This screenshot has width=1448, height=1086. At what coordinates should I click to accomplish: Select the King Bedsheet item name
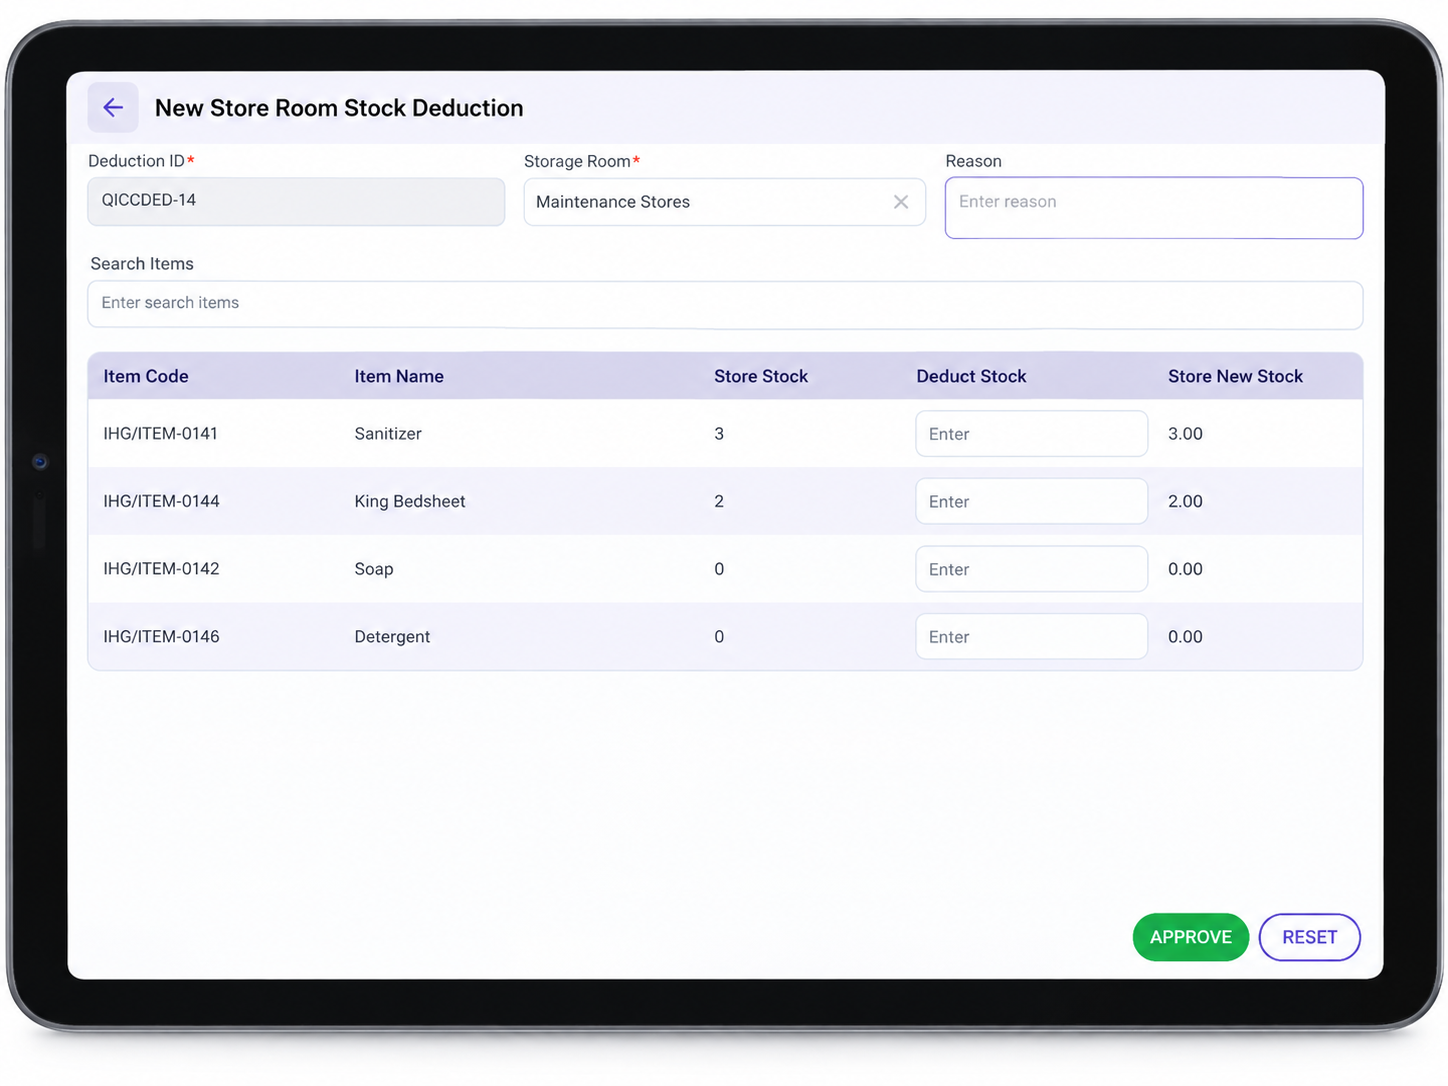(410, 501)
